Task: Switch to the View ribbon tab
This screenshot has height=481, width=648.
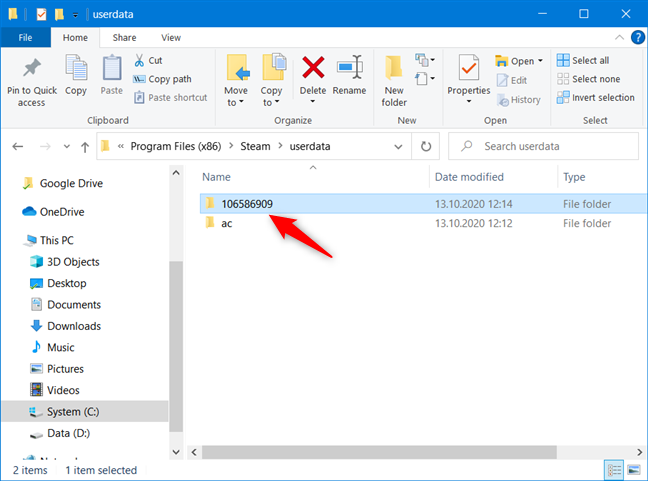Action: point(171,37)
